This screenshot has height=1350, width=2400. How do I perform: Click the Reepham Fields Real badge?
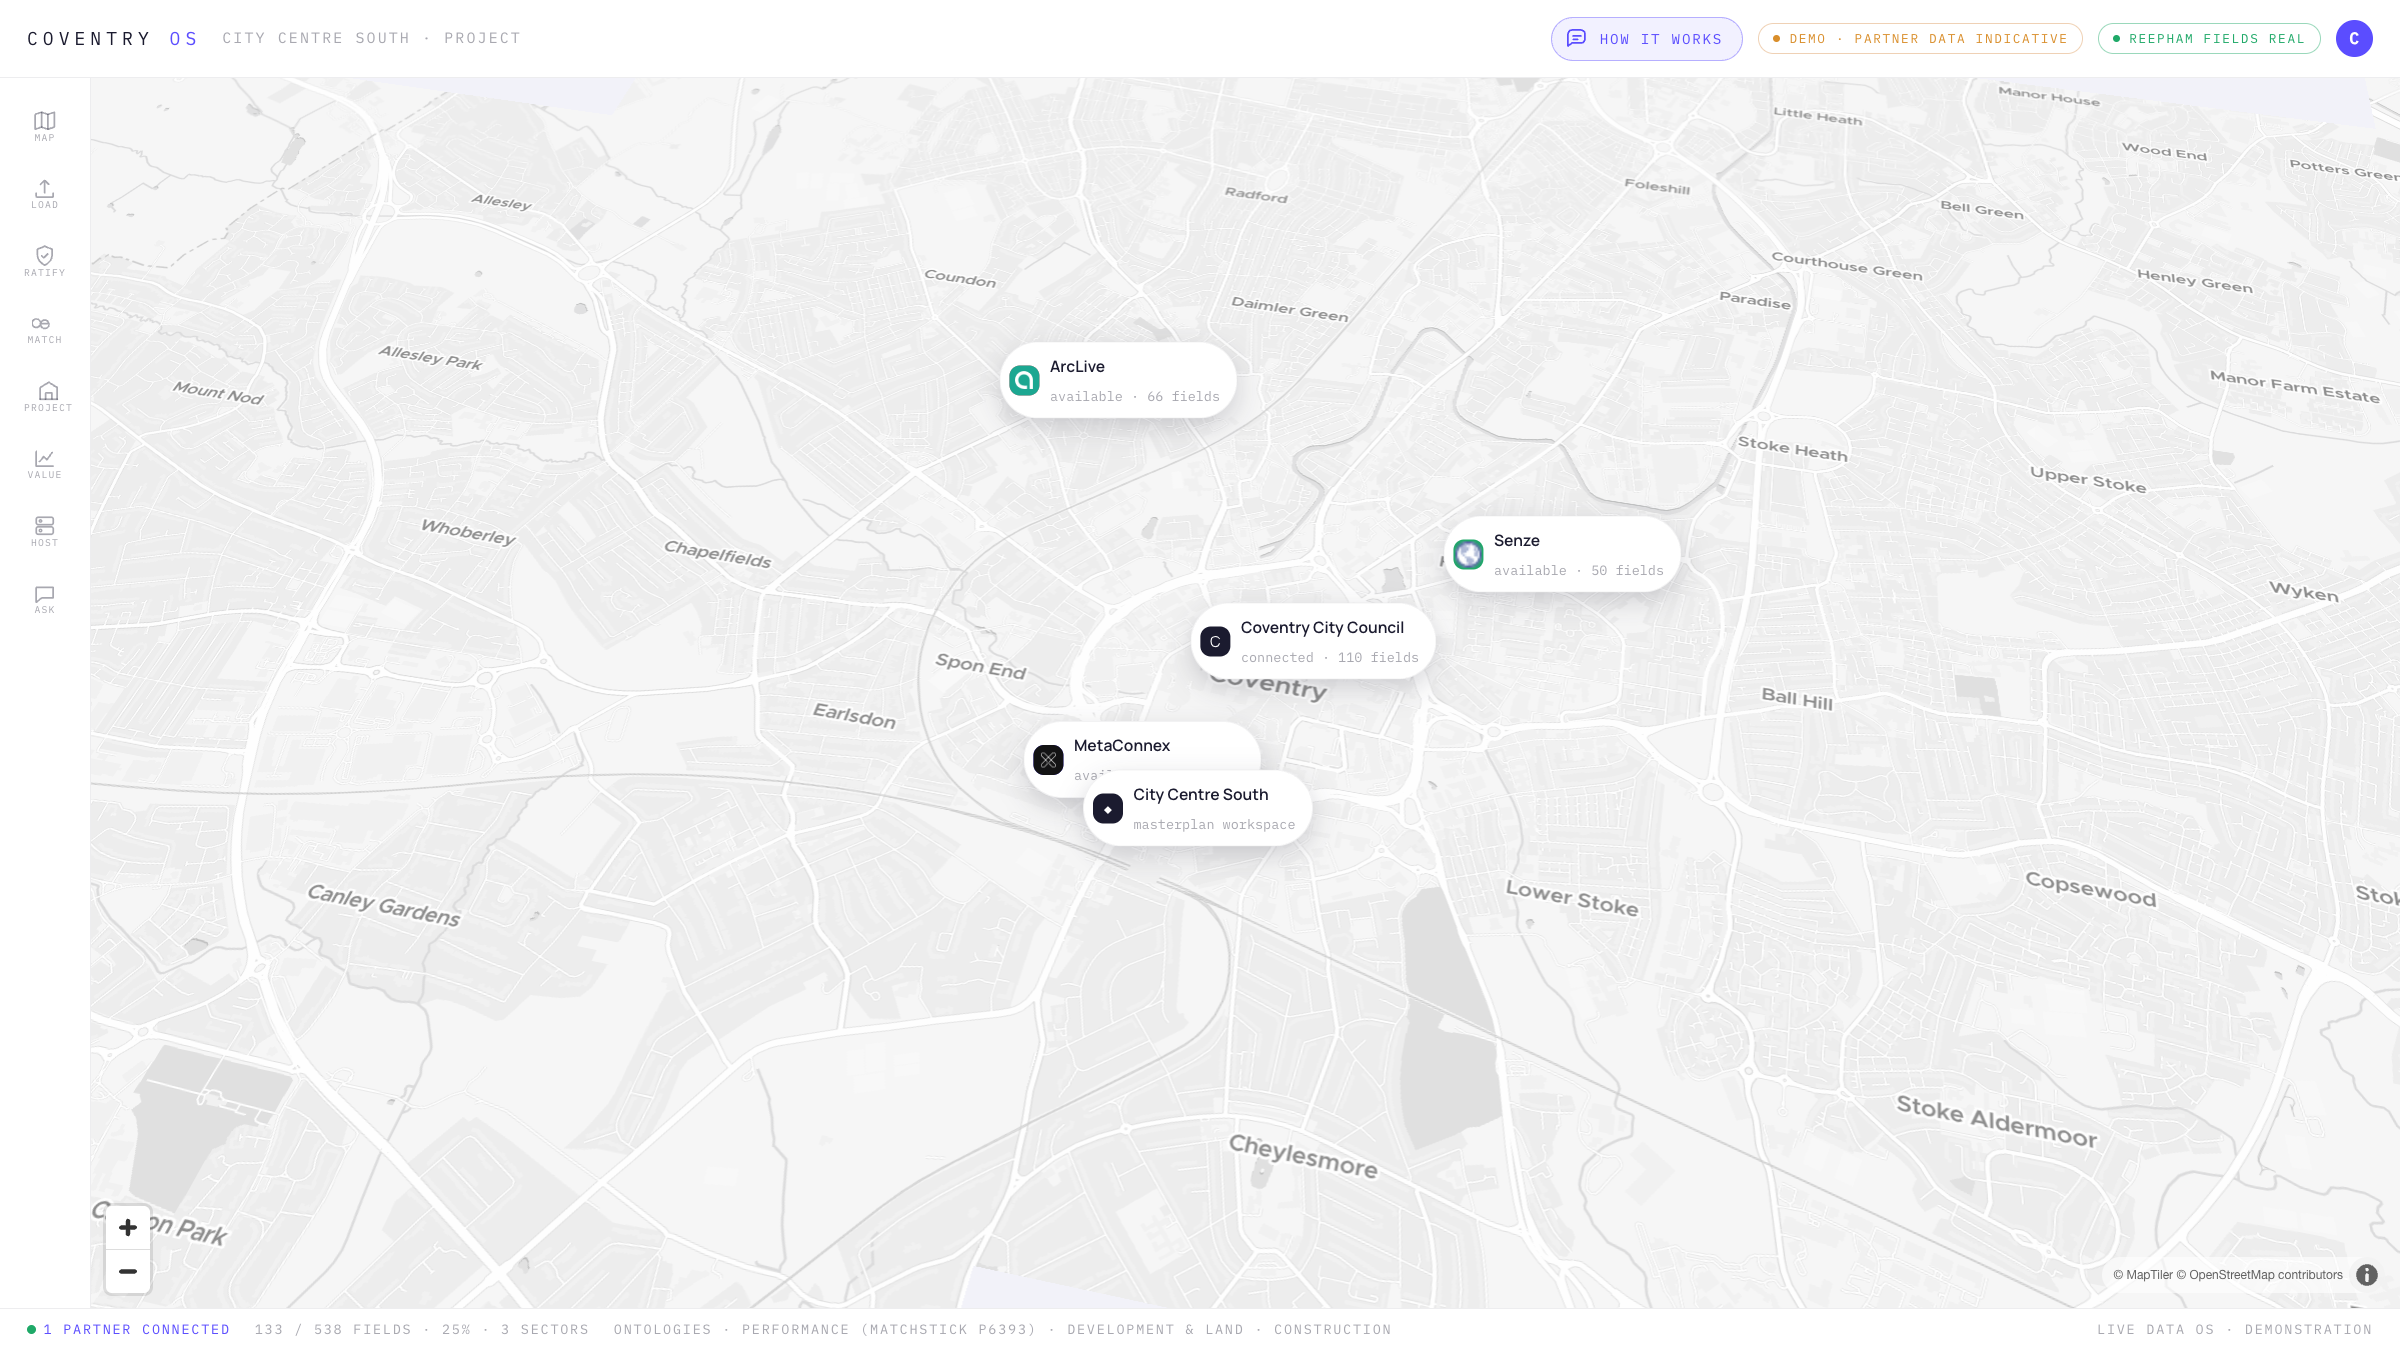[x=2209, y=39]
